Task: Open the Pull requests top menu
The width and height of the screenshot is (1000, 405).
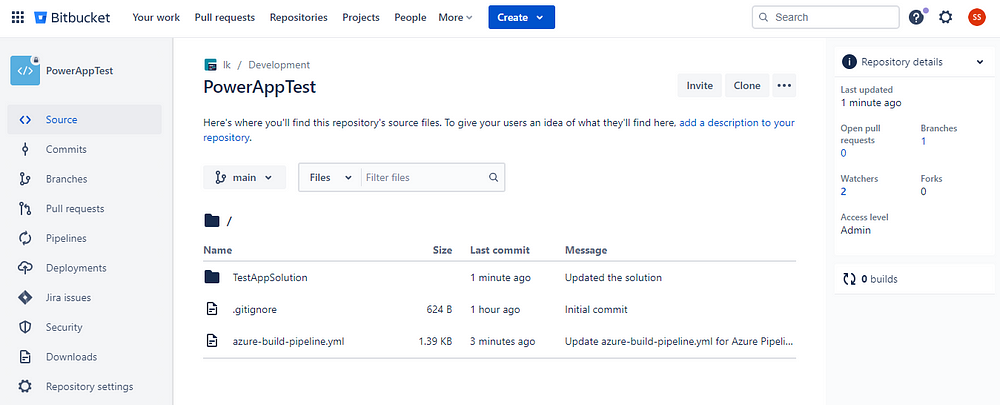Action: [226, 17]
